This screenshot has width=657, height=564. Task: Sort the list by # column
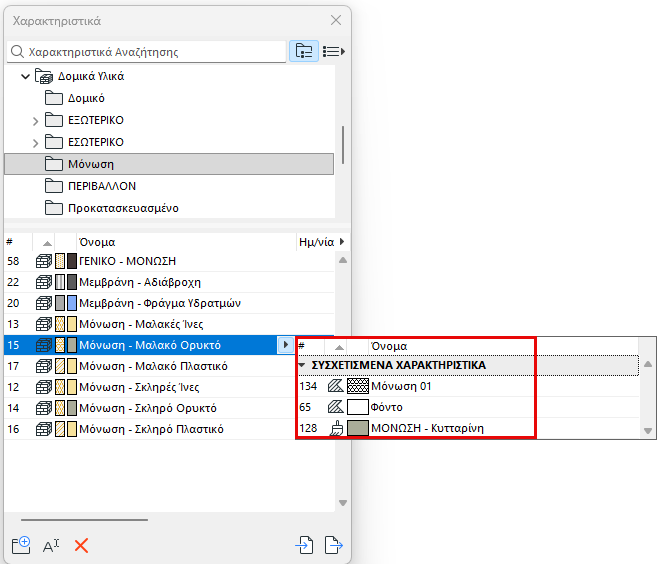(10, 242)
